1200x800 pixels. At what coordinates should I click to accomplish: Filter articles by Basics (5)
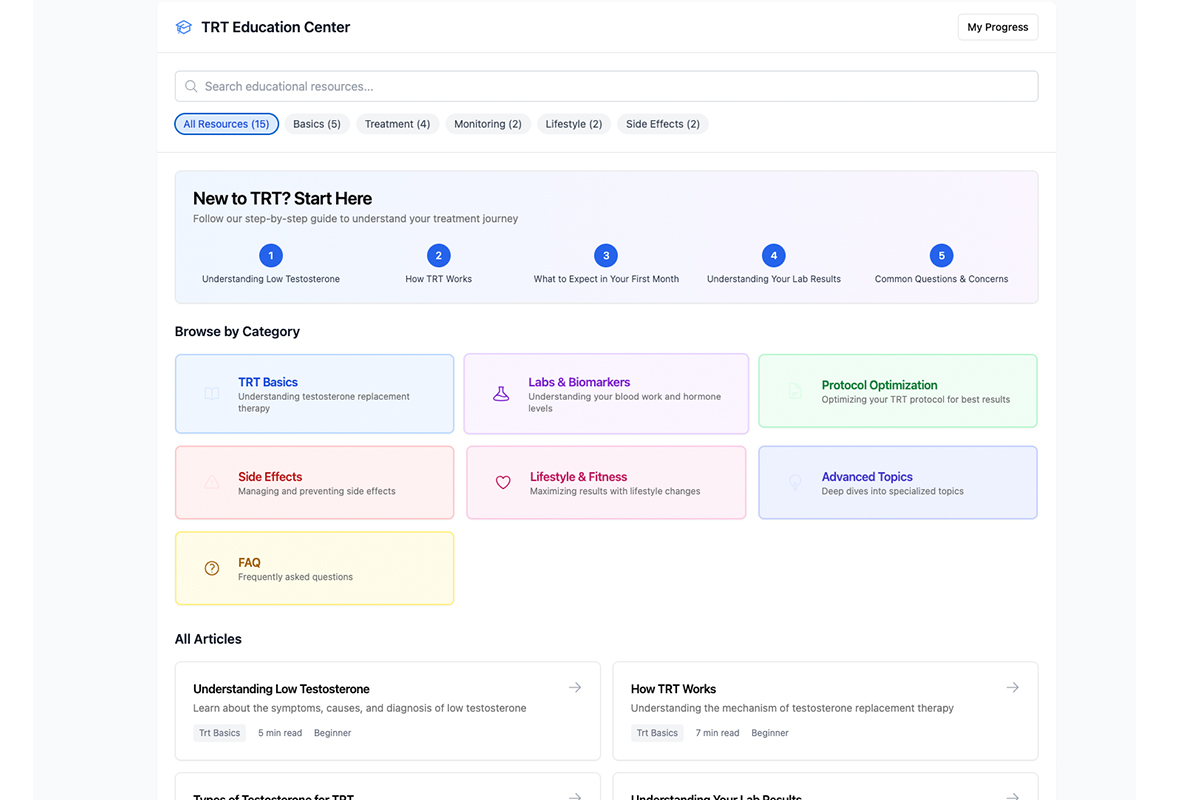316,123
